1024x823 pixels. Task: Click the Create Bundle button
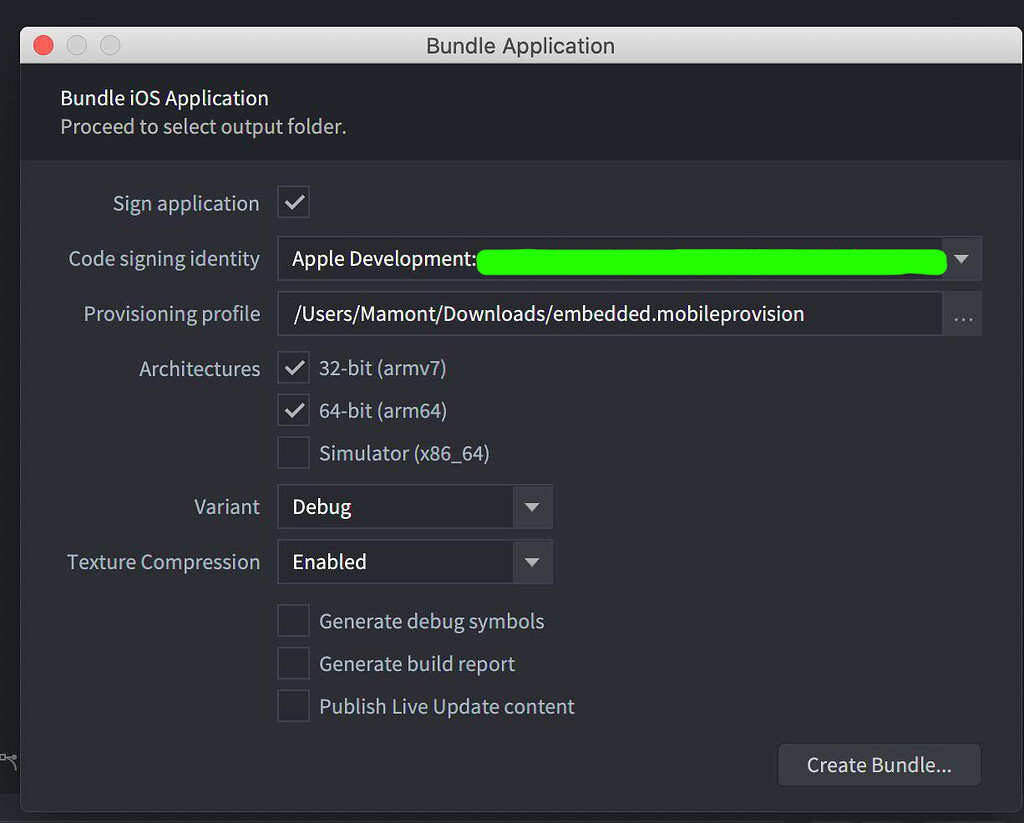[x=879, y=764]
